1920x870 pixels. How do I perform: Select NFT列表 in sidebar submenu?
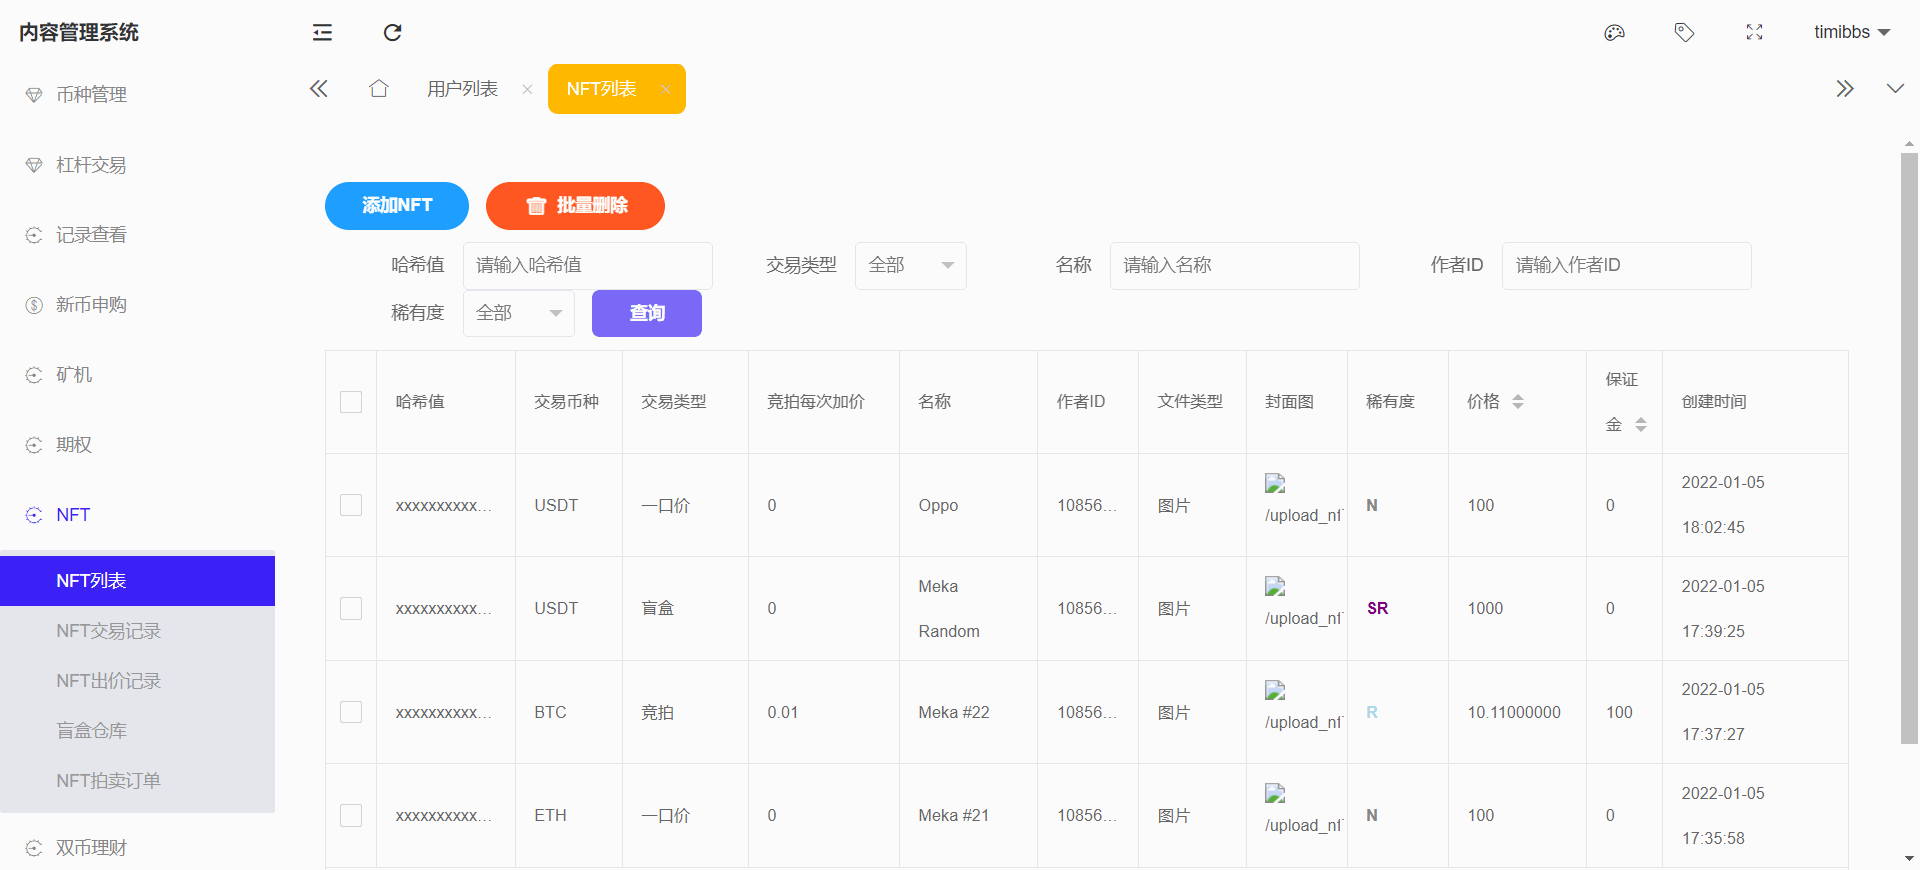(138, 581)
